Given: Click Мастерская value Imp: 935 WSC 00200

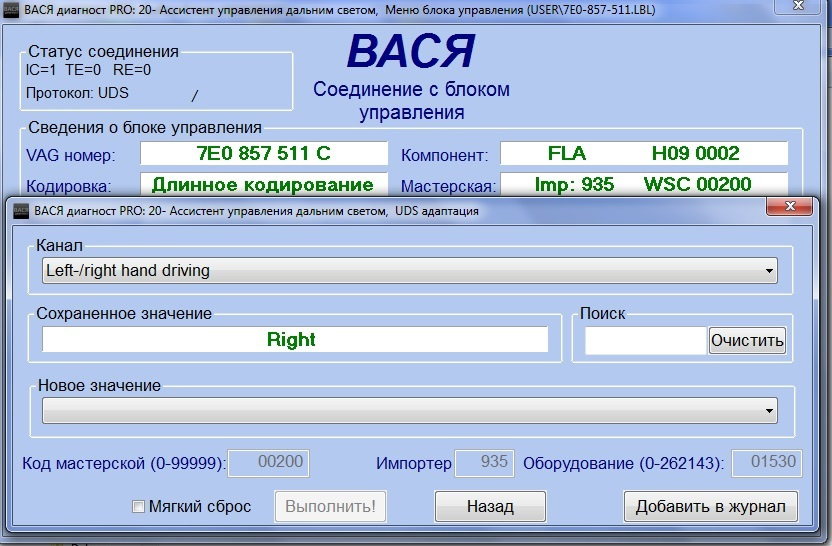Looking at the screenshot, I should (644, 184).
